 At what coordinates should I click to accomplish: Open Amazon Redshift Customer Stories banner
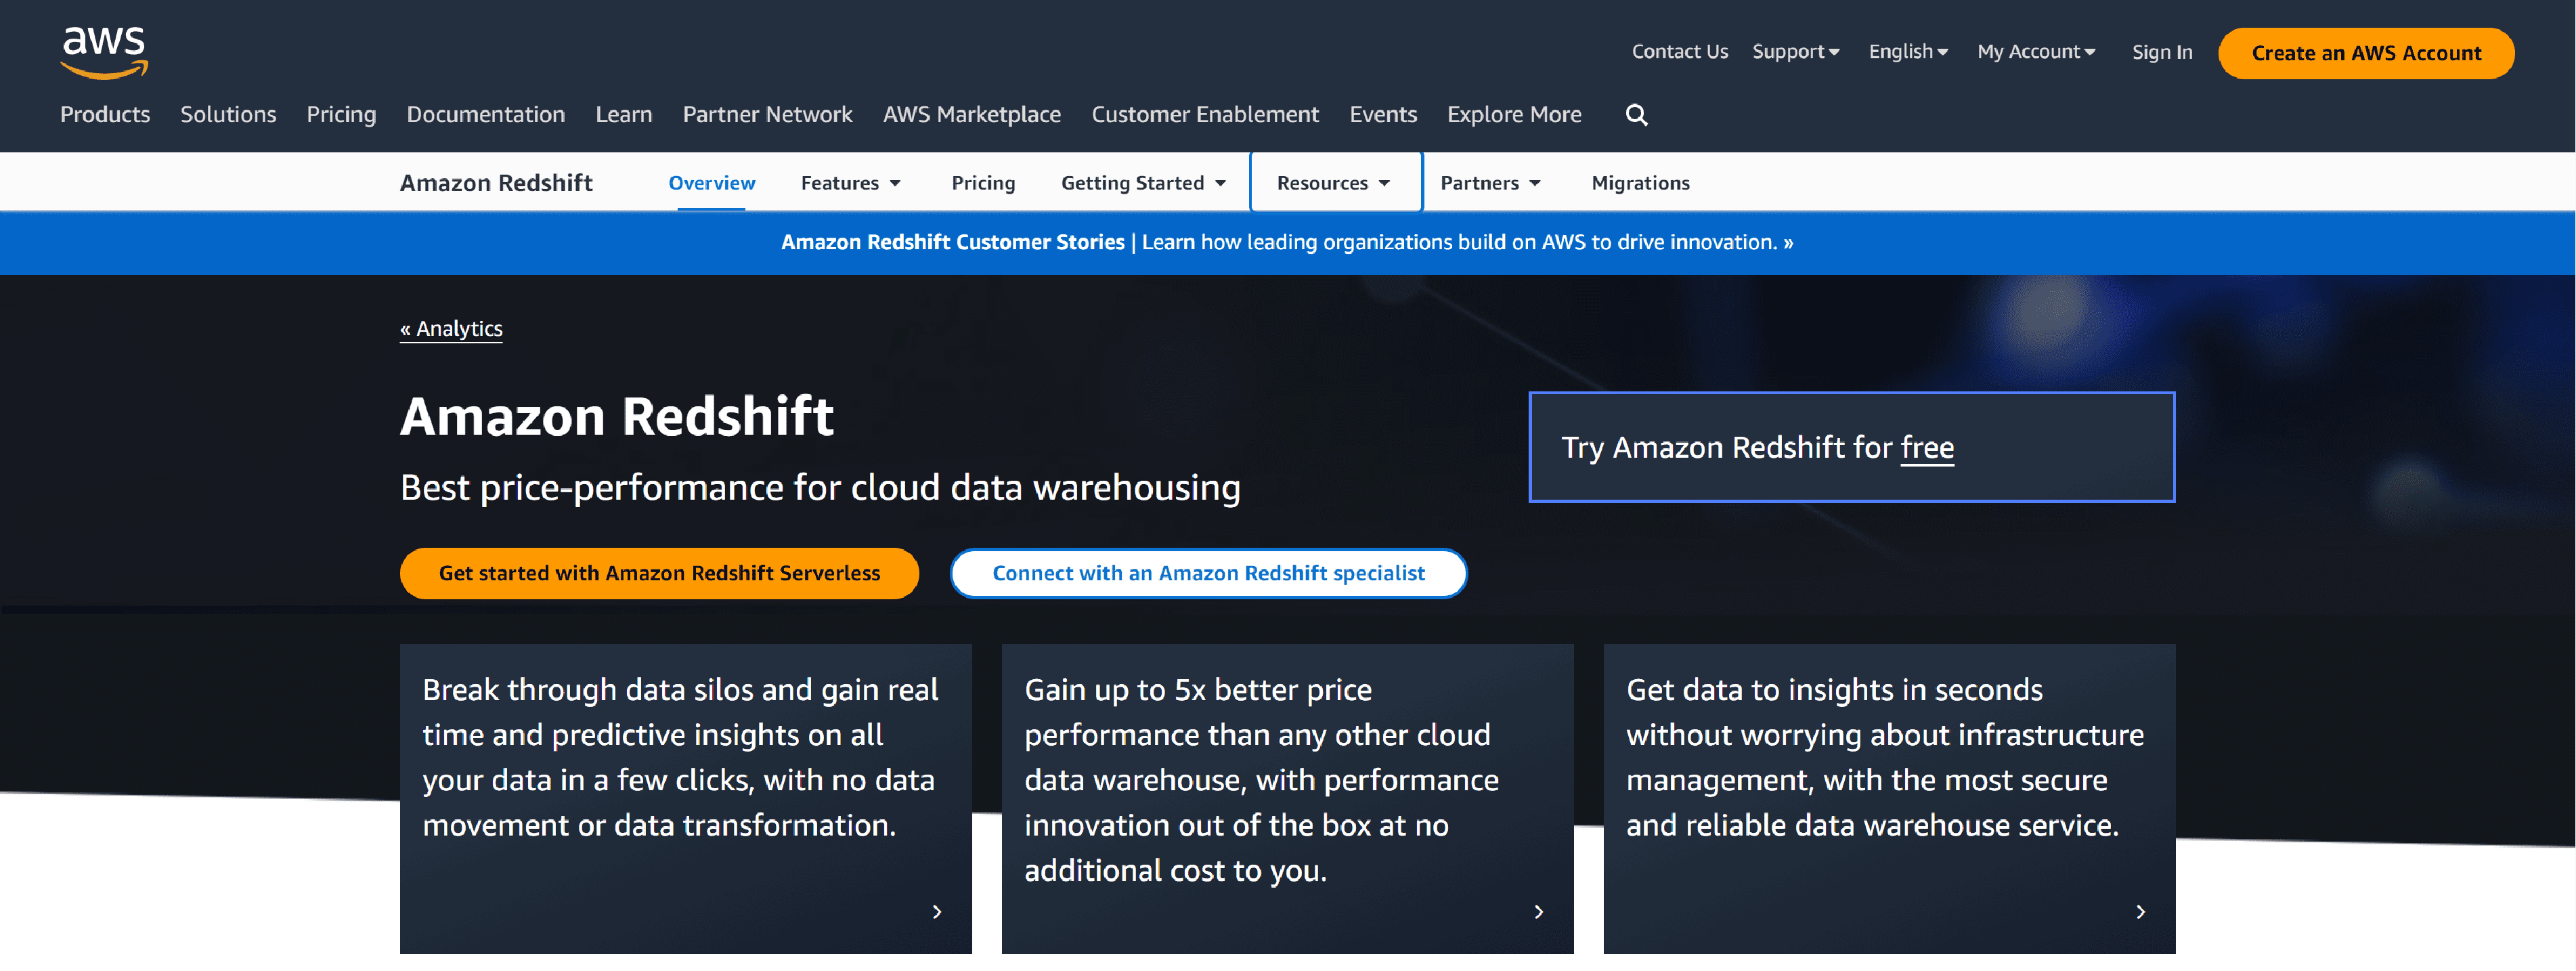tap(1287, 242)
